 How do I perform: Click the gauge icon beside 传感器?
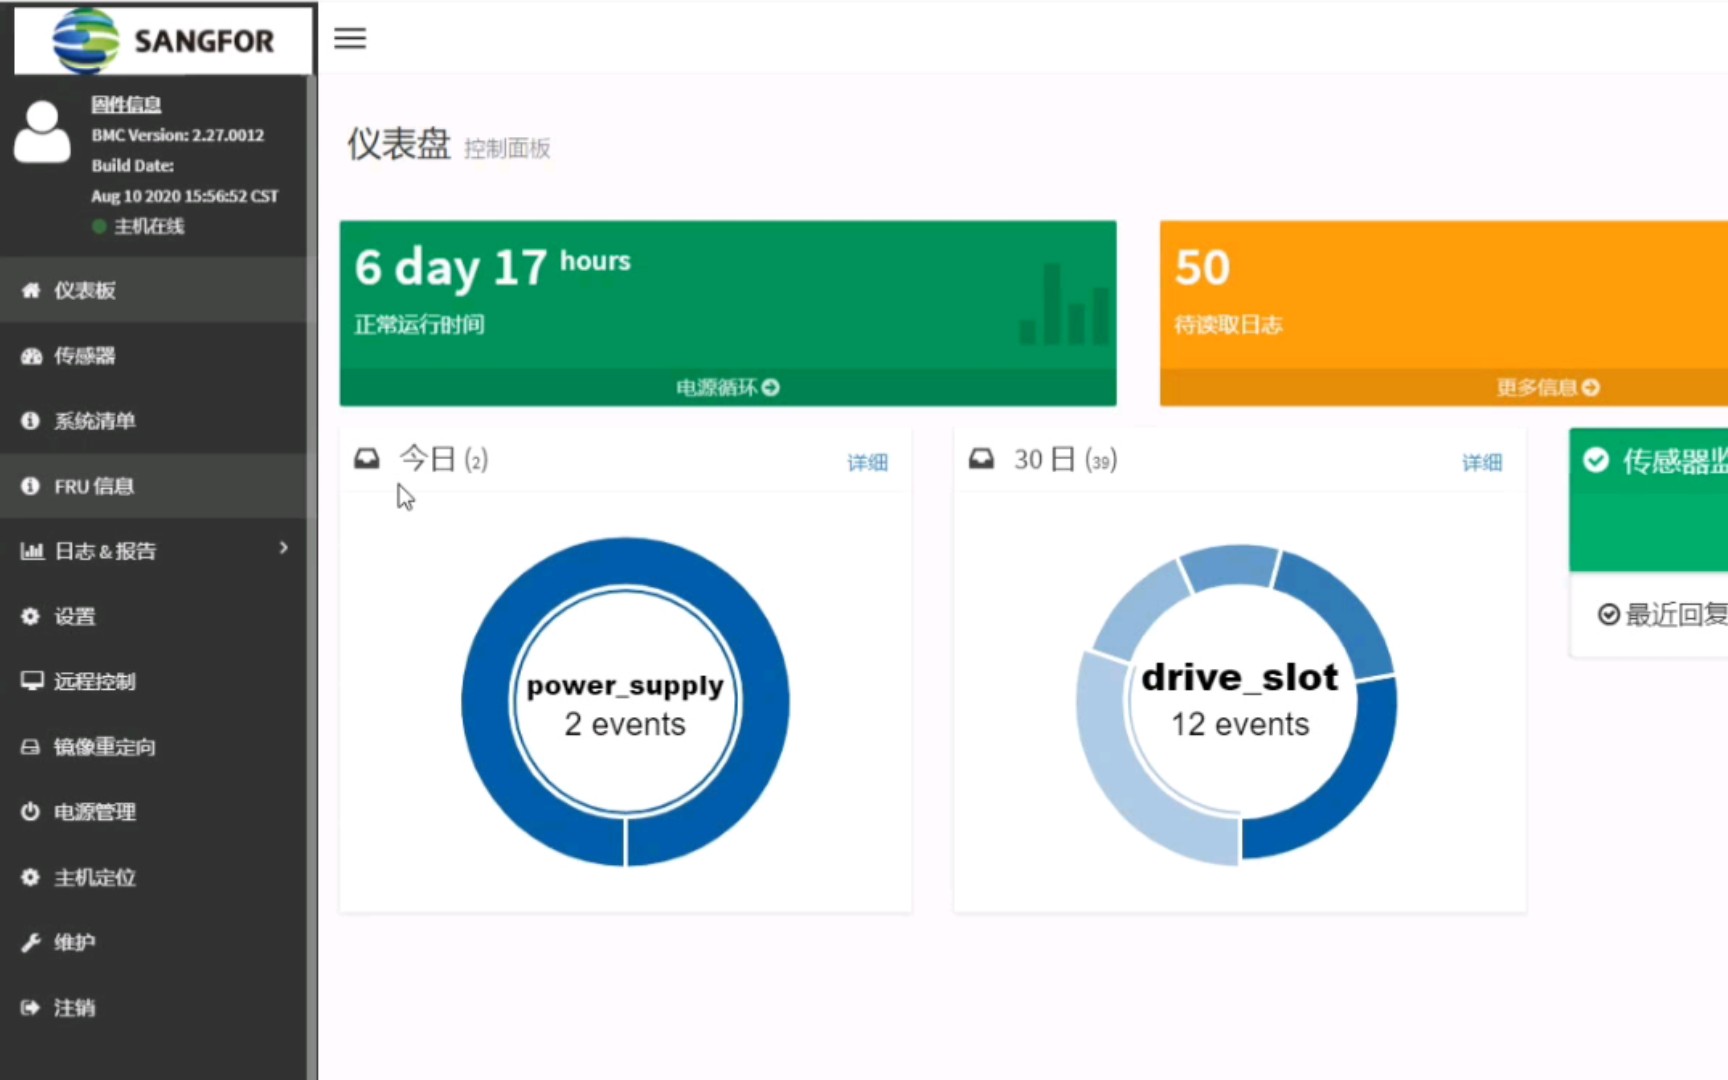point(31,356)
